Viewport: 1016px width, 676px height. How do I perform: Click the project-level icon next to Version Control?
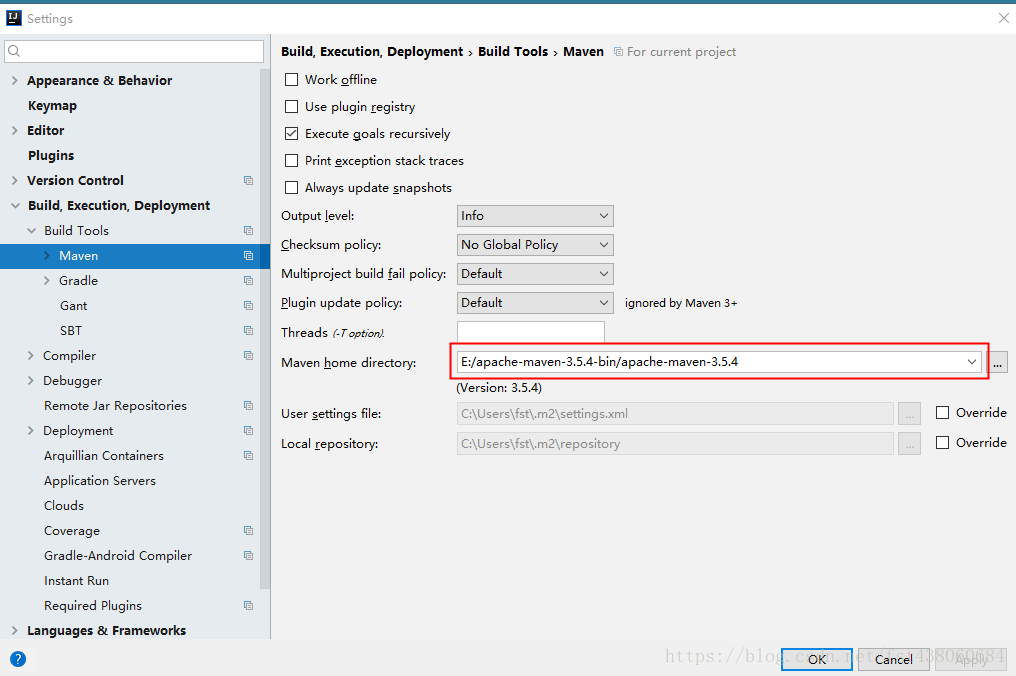tap(248, 180)
